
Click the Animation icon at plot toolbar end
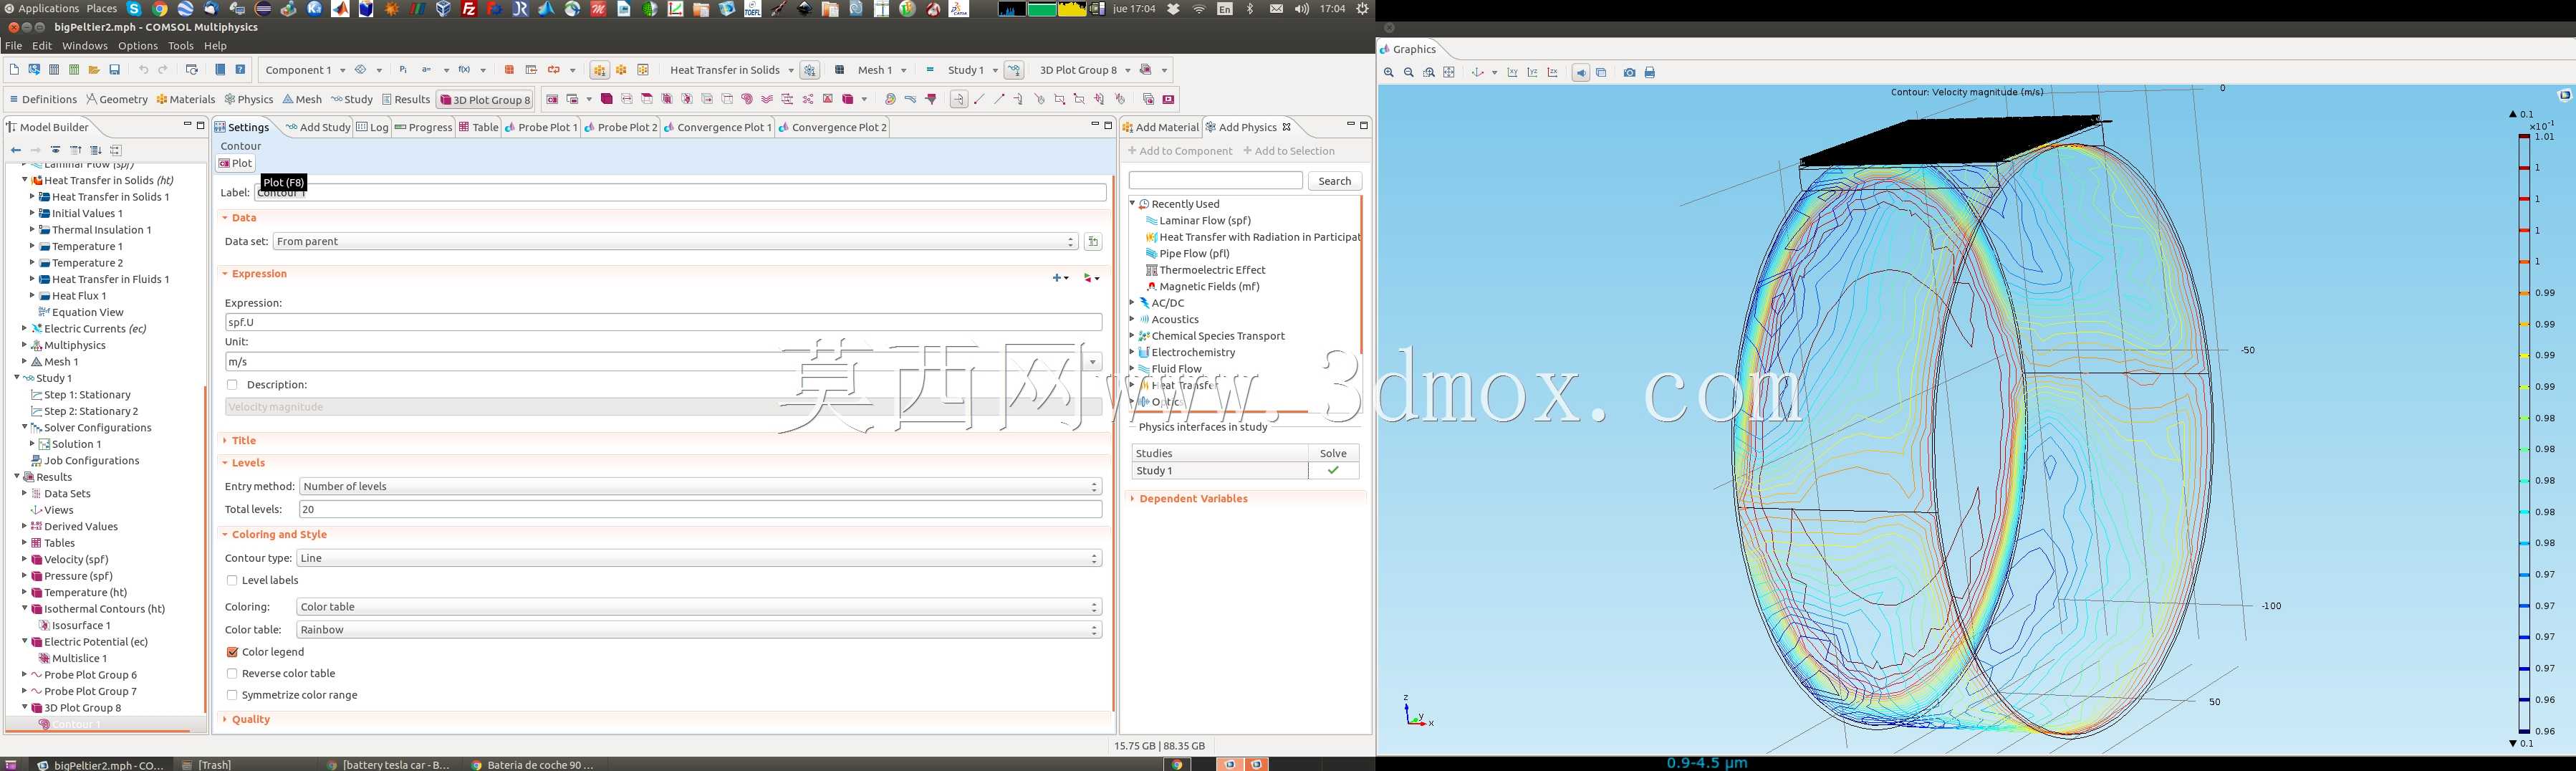point(1168,99)
